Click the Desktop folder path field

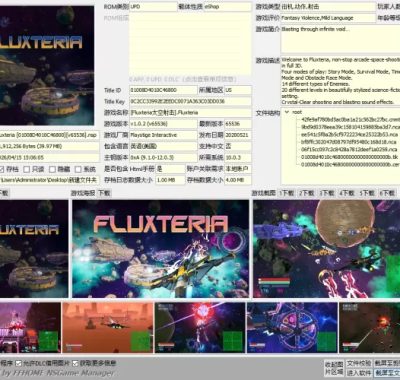tap(49, 180)
